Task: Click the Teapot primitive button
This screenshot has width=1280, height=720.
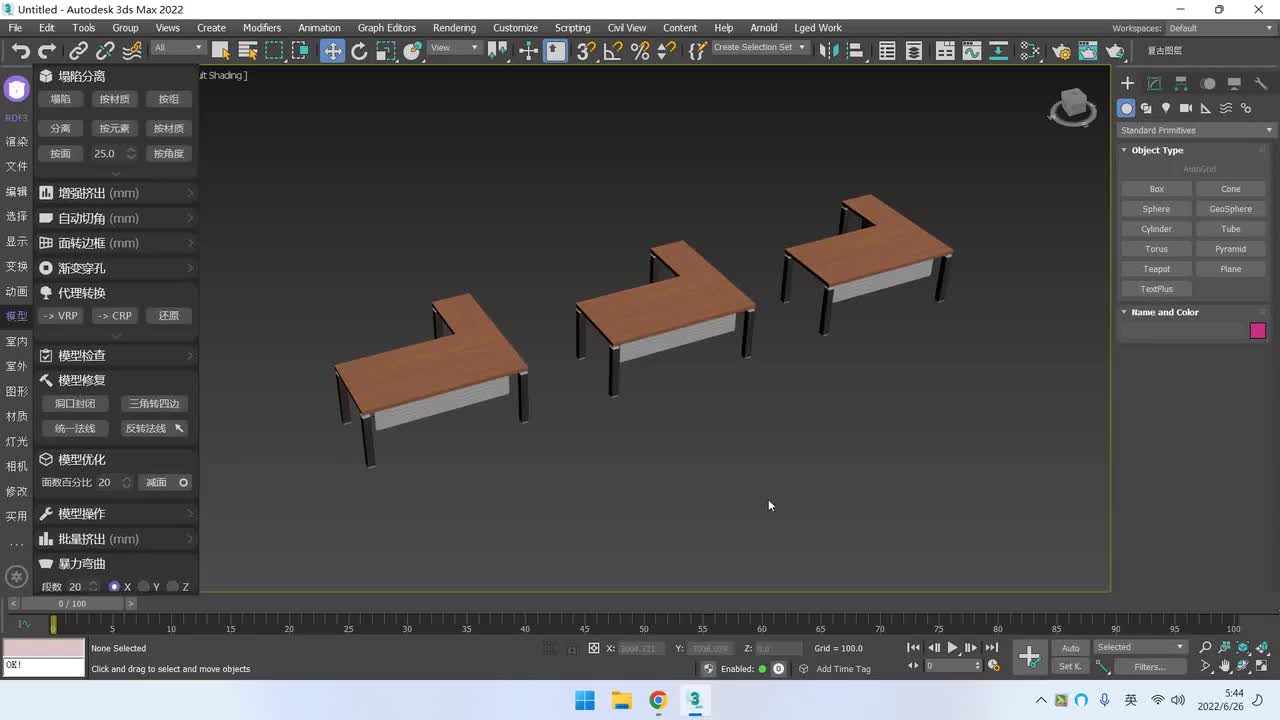Action: [x=1156, y=269]
